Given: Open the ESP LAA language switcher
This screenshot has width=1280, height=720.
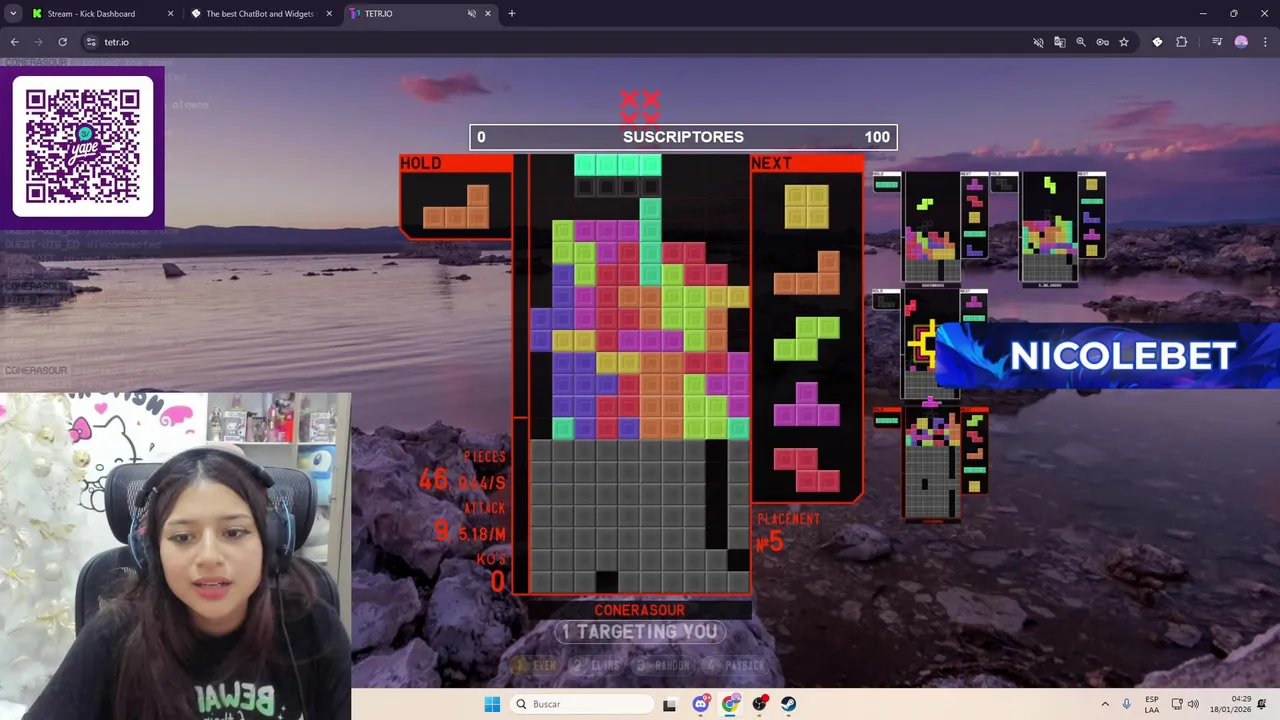Looking at the screenshot, I should 1152,704.
